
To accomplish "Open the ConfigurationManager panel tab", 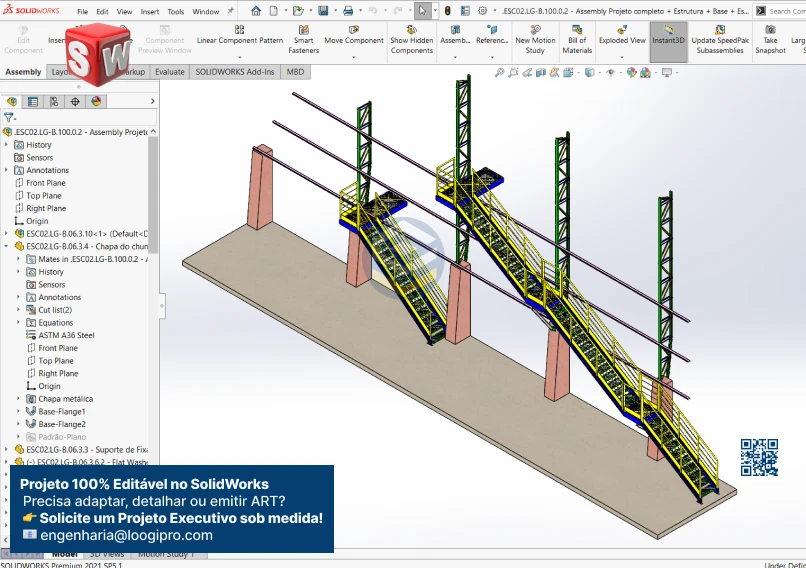I will click(x=54, y=101).
